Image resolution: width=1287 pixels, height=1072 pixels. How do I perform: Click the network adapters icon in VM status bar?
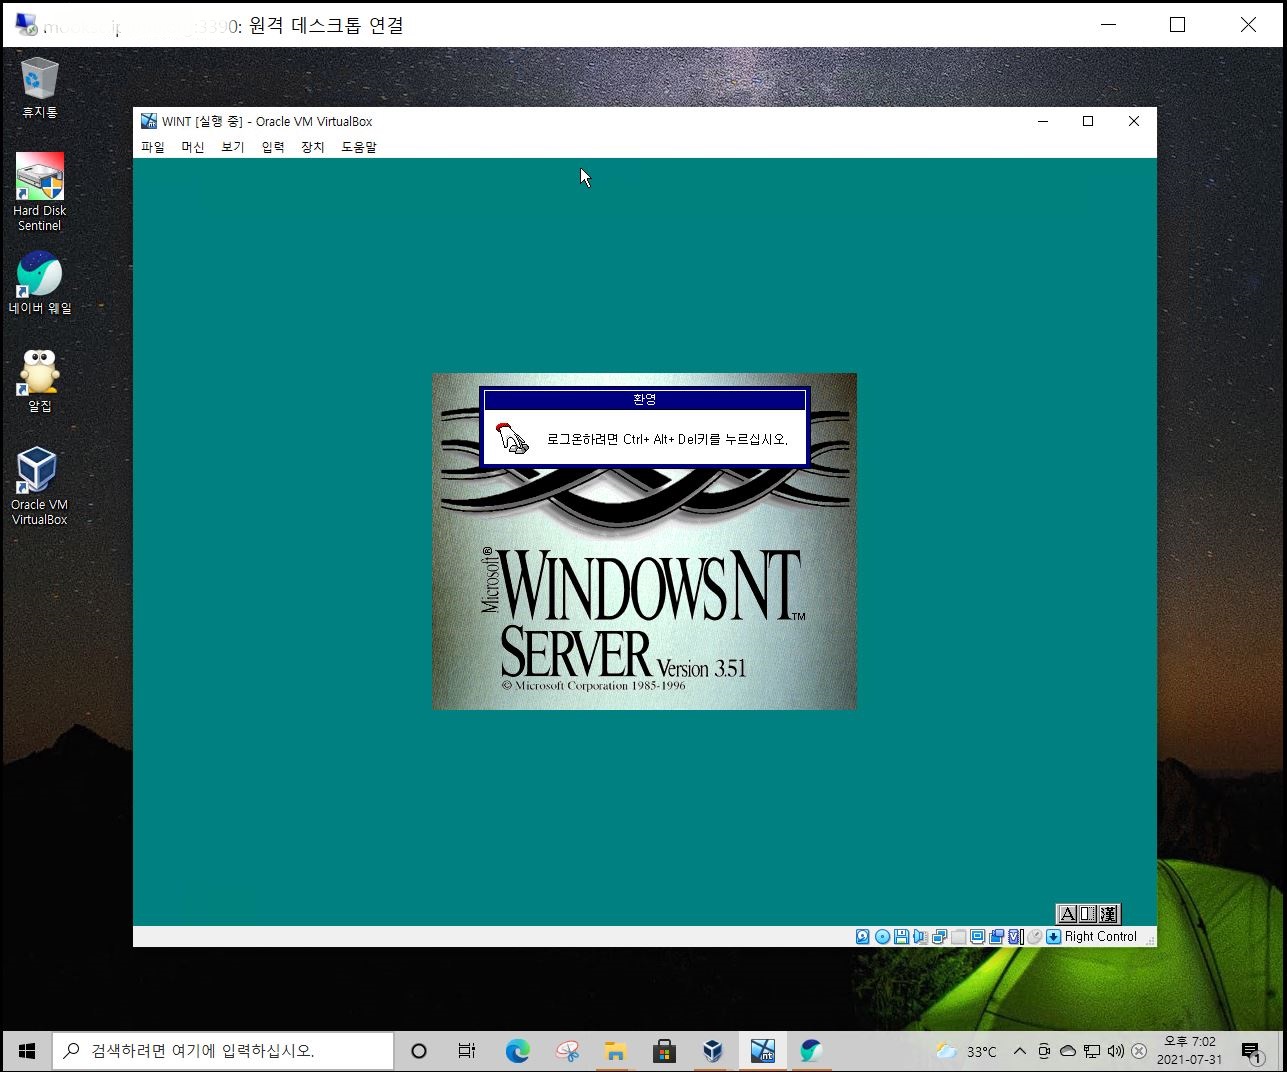pyautogui.click(x=939, y=937)
